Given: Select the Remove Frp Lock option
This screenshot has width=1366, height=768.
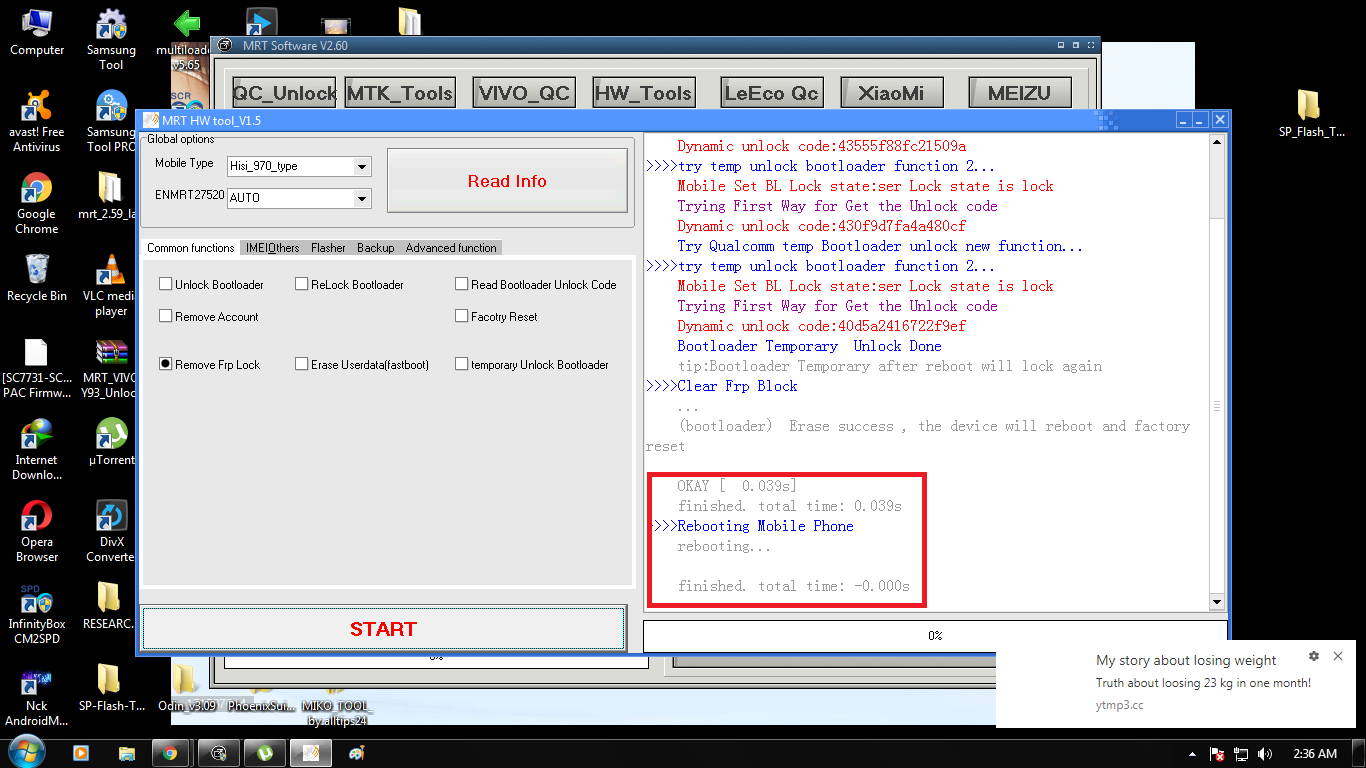Looking at the screenshot, I should [165, 364].
